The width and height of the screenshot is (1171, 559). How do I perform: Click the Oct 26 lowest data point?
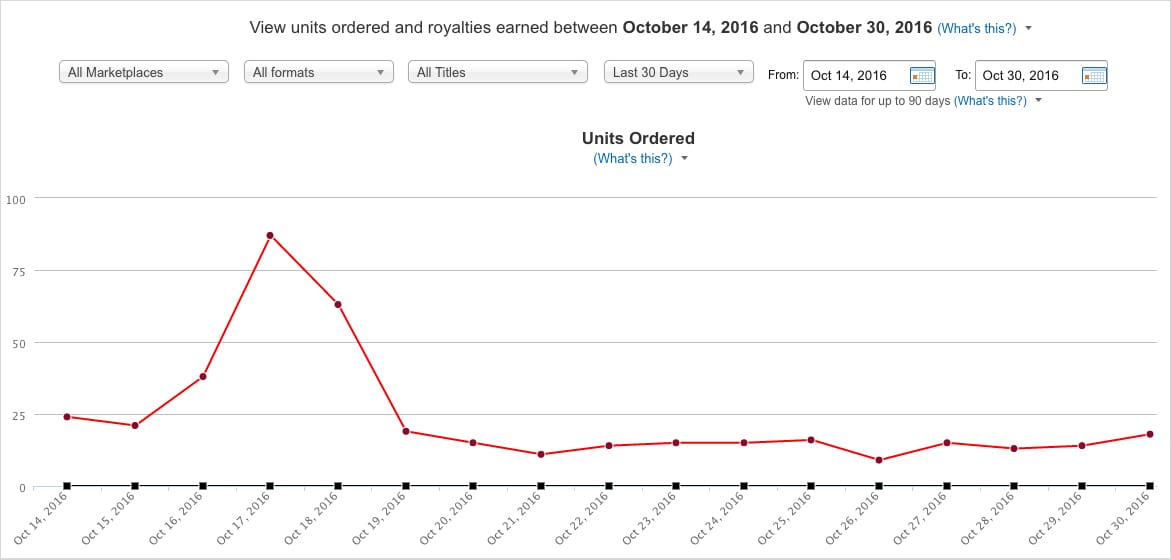click(878, 460)
